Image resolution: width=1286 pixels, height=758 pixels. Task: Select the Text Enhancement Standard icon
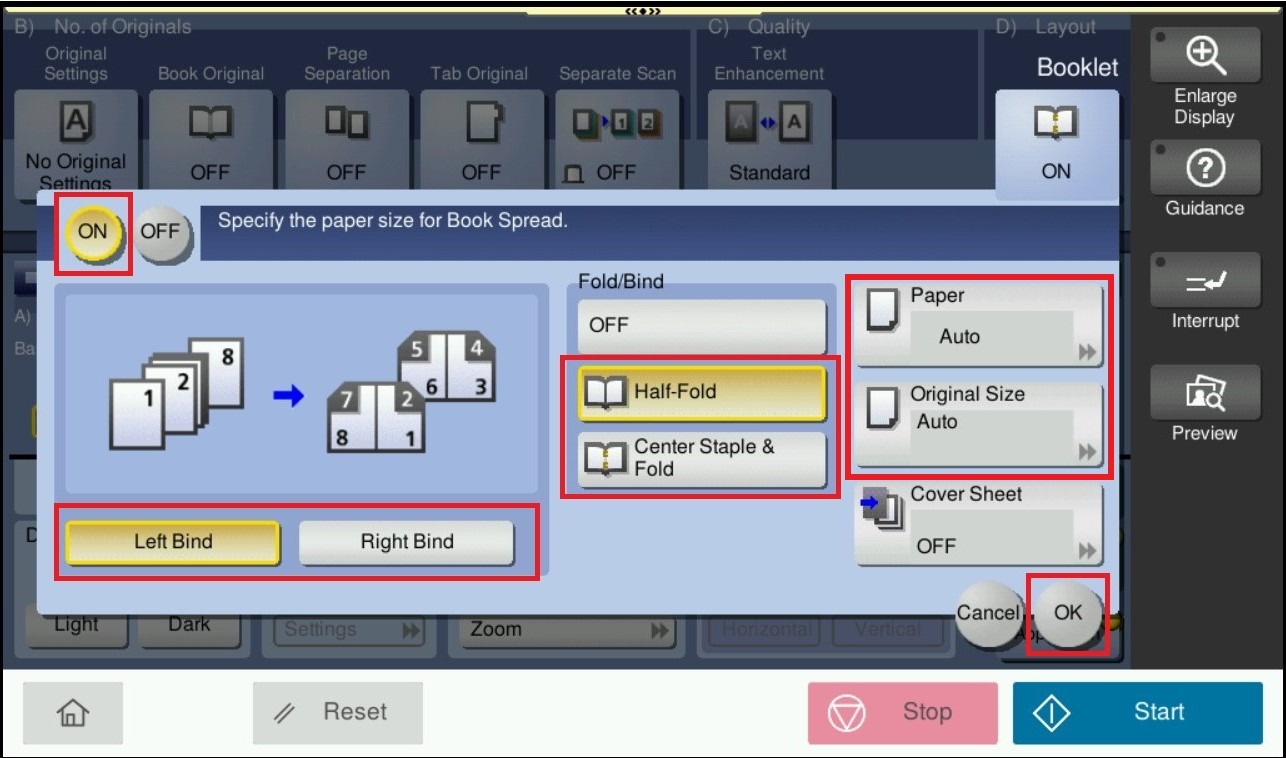tap(769, 123)
